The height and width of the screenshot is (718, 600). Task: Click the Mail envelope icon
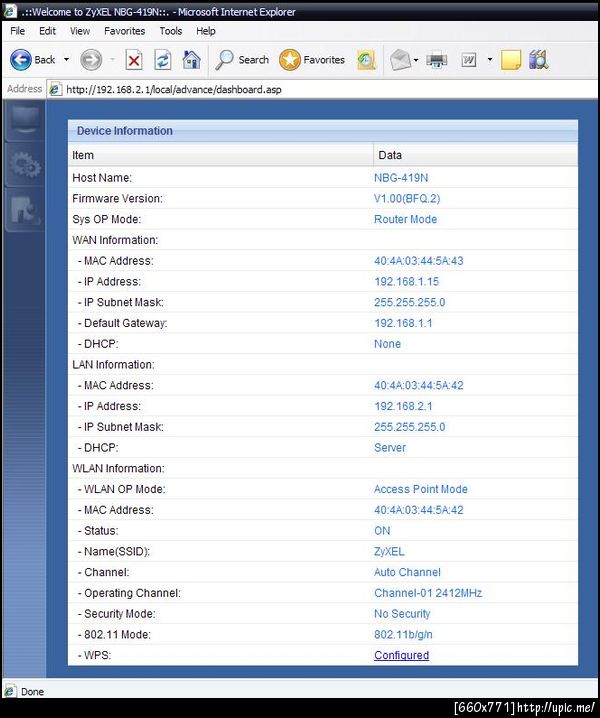coord(400,60)
